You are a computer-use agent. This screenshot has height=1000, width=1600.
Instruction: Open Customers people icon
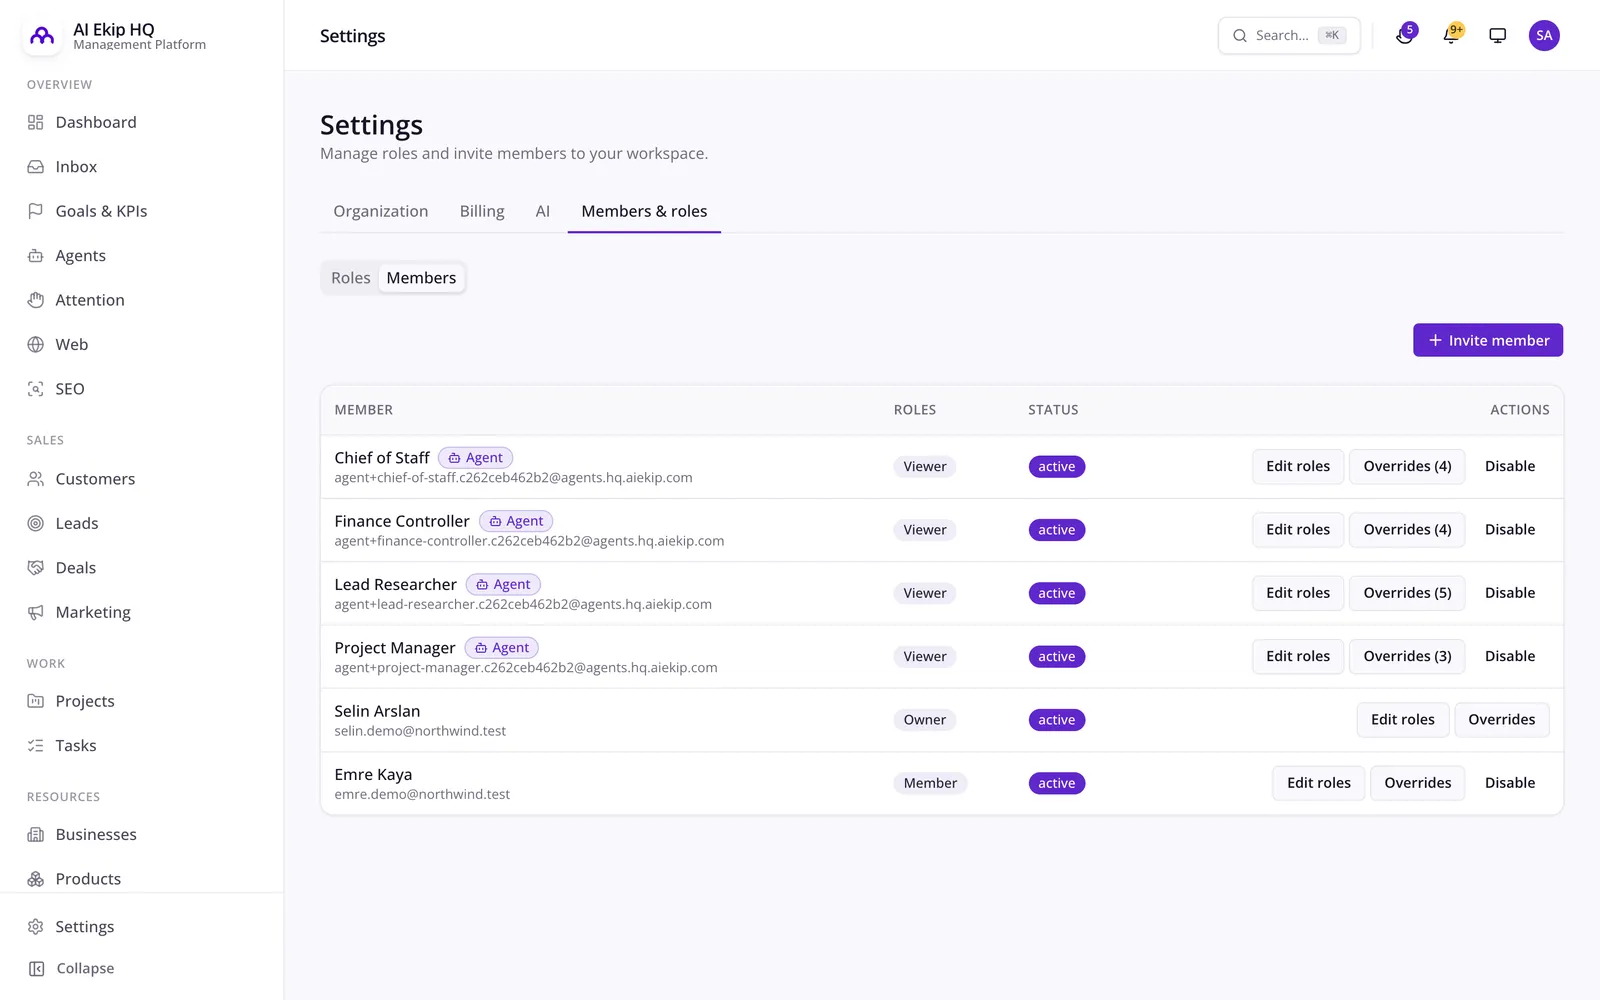point(36,479)
